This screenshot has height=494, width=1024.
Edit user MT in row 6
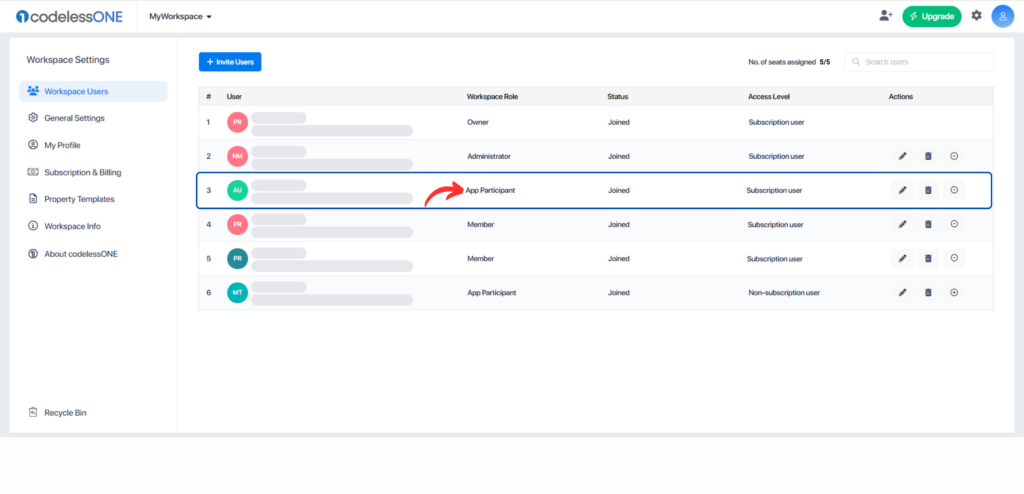(x=903, y=292)
